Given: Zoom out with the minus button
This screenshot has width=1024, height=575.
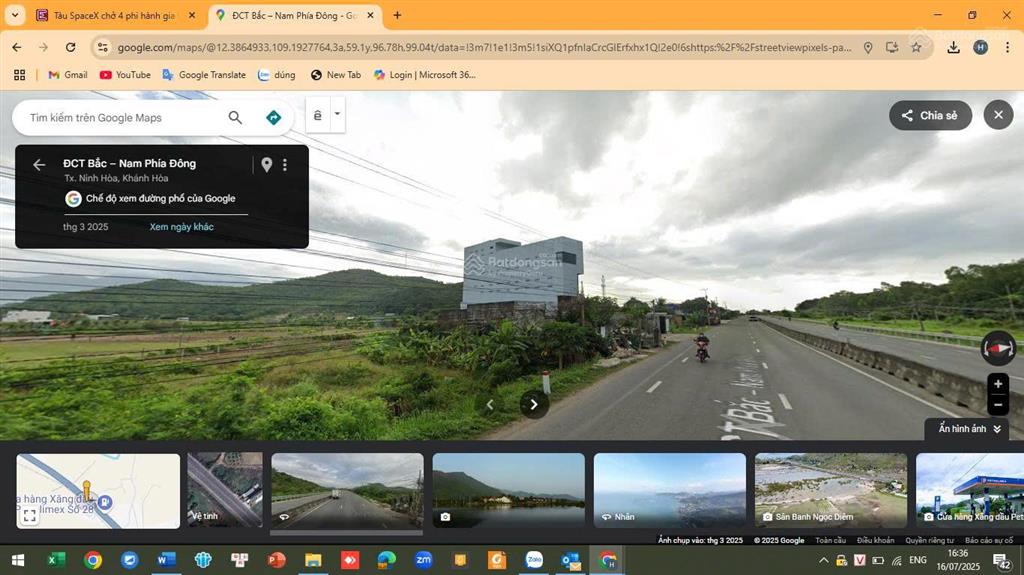Looking at the screenshot, I should click(x=998, y=405).
